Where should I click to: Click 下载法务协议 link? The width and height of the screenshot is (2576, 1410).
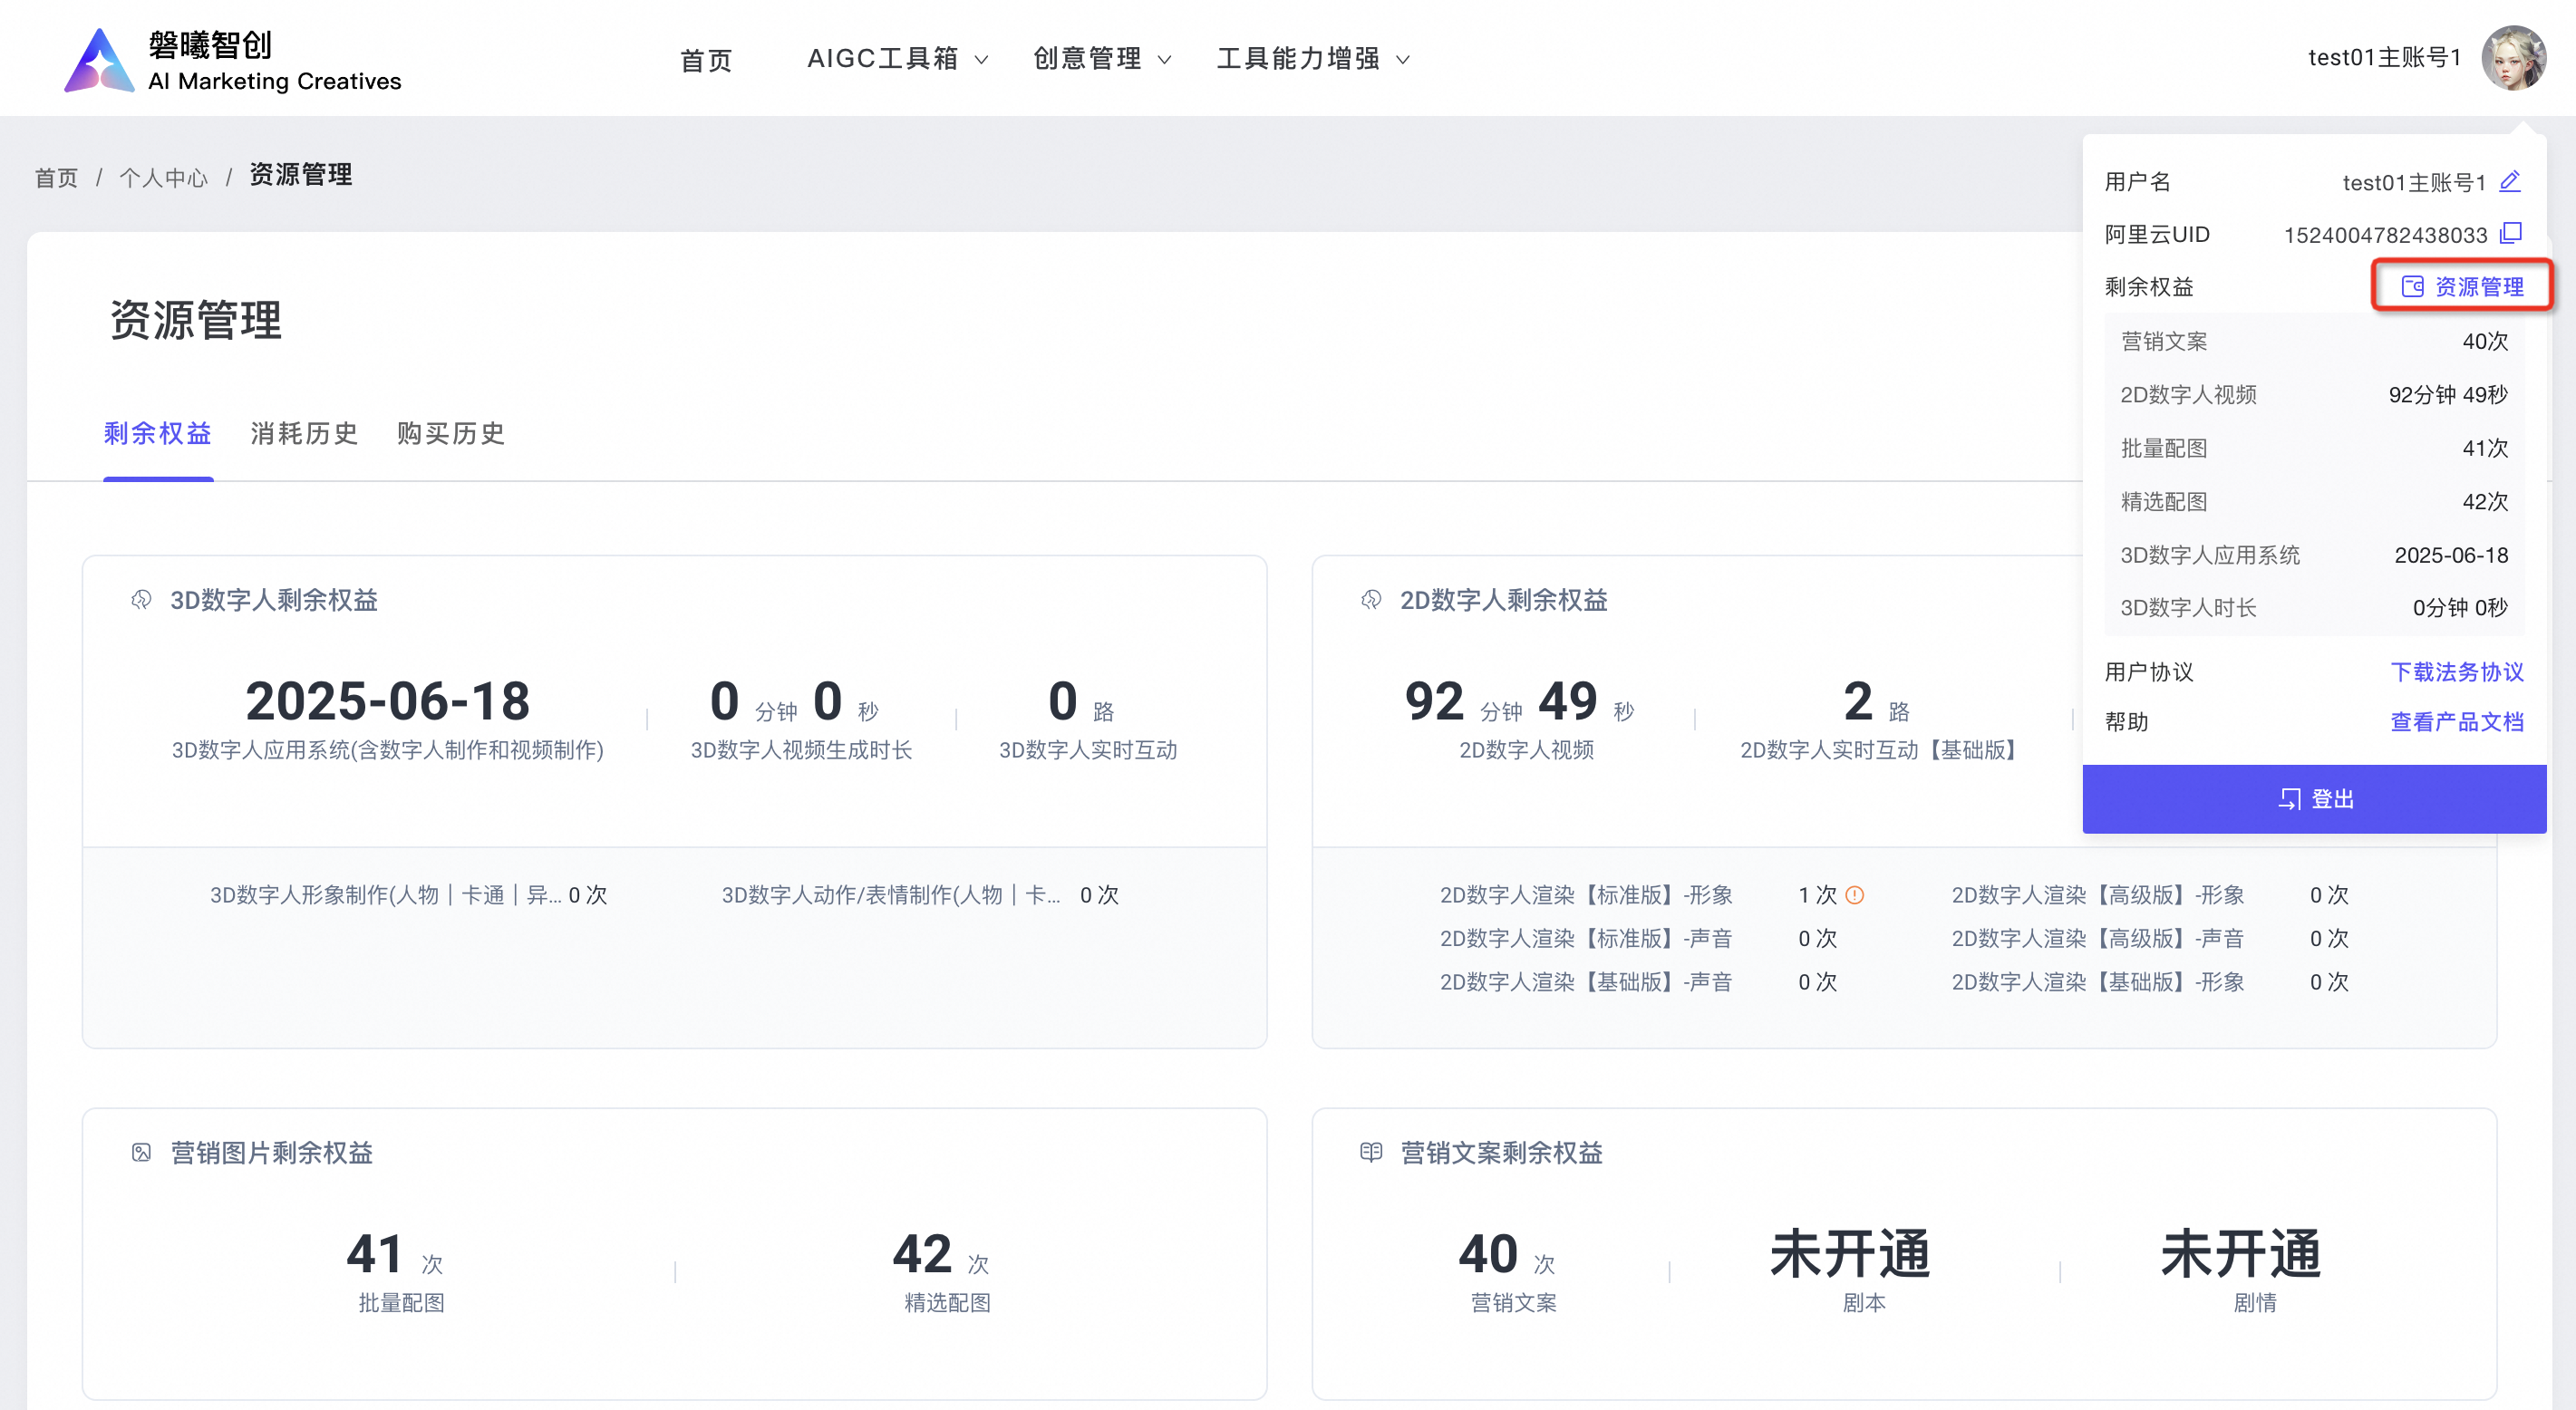[x=2457, y=672]
